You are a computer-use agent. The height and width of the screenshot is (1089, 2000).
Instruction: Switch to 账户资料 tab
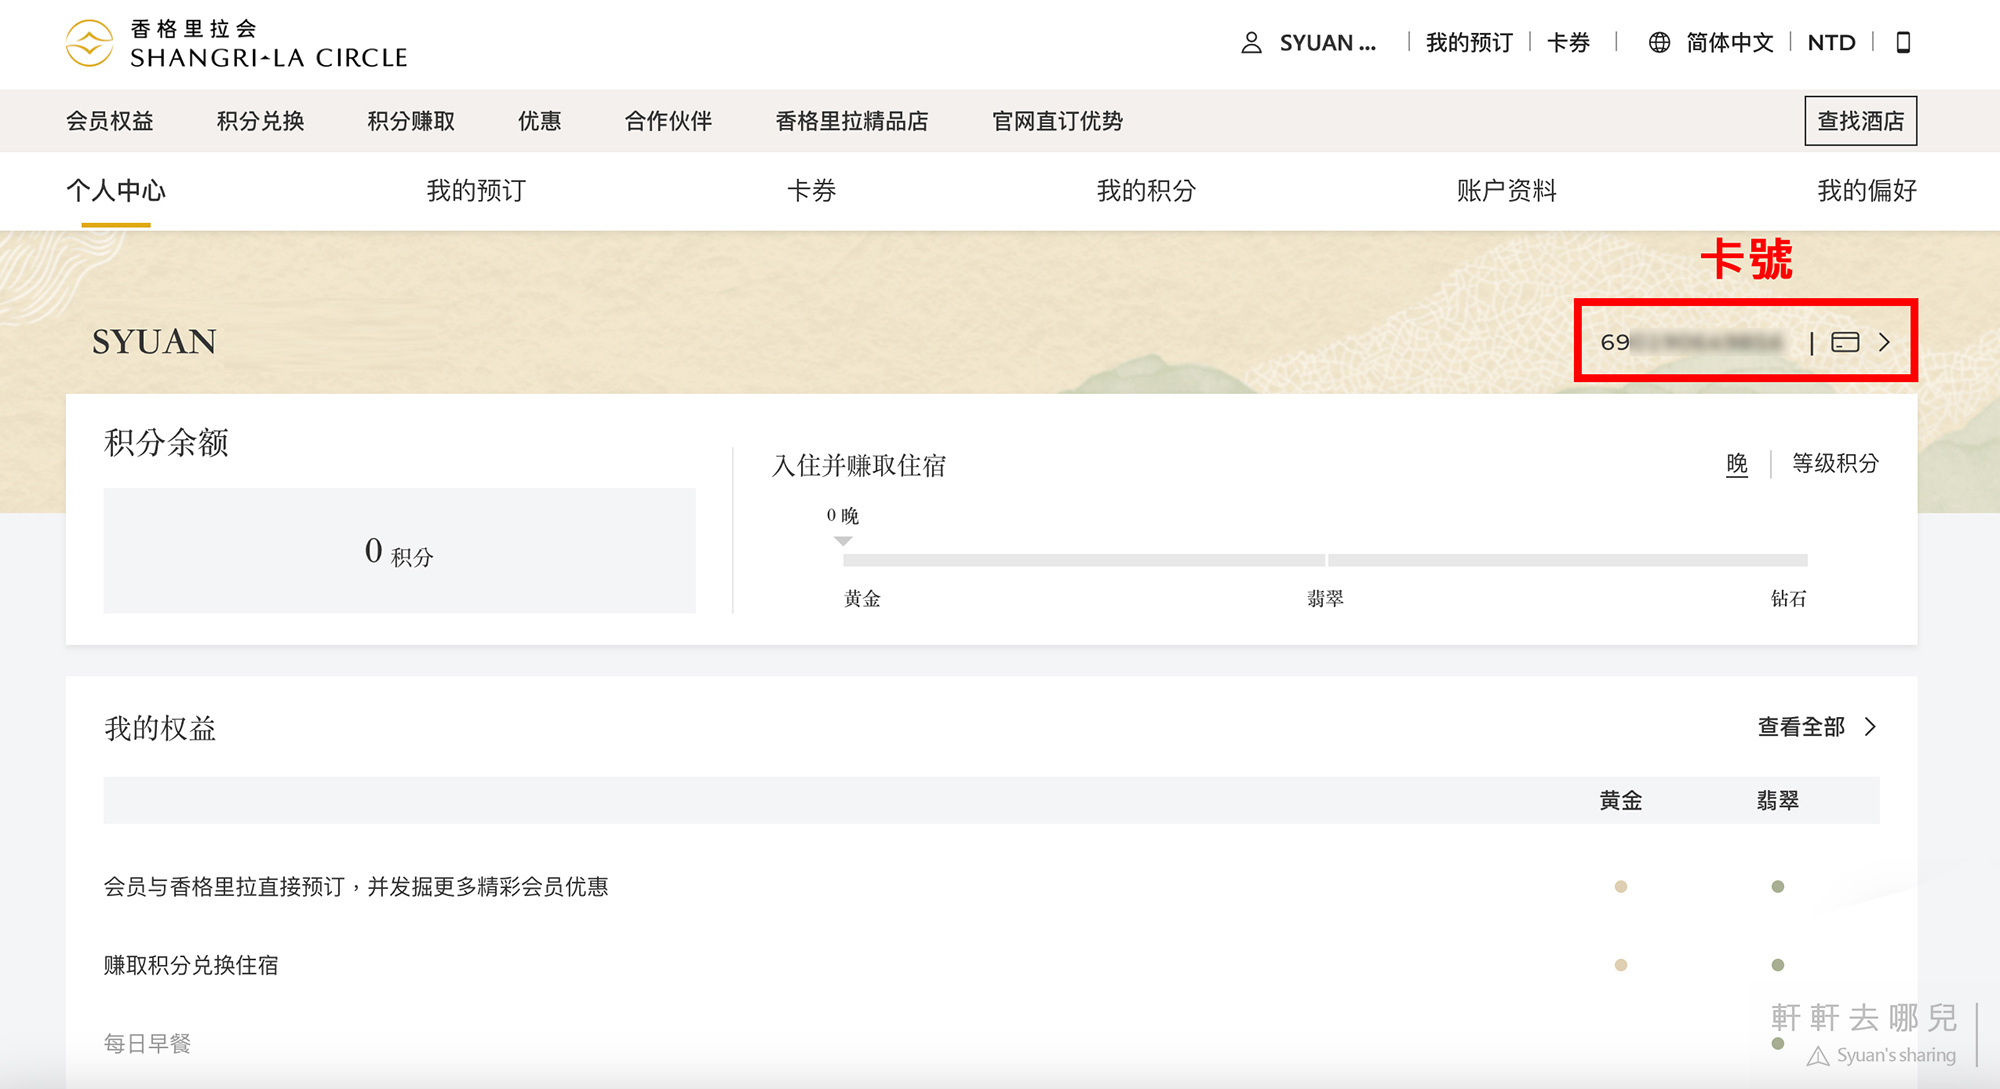coord(1506,190)
